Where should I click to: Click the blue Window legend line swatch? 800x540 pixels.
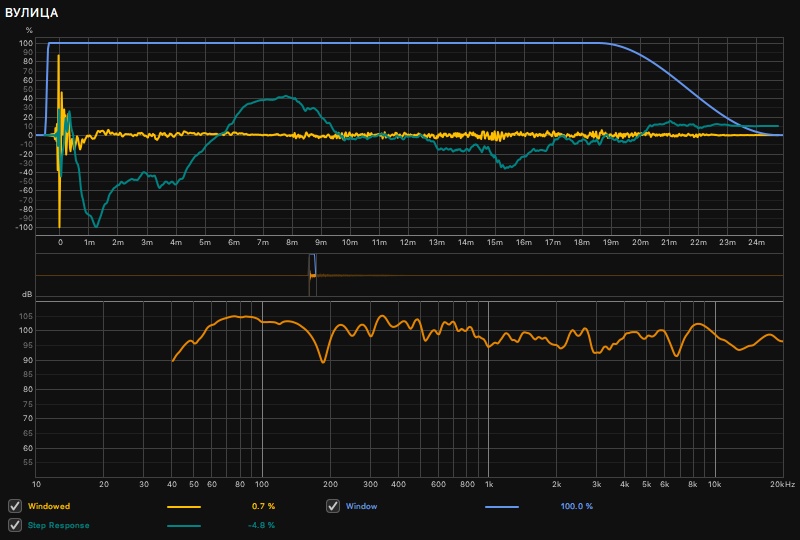(502, 507)
